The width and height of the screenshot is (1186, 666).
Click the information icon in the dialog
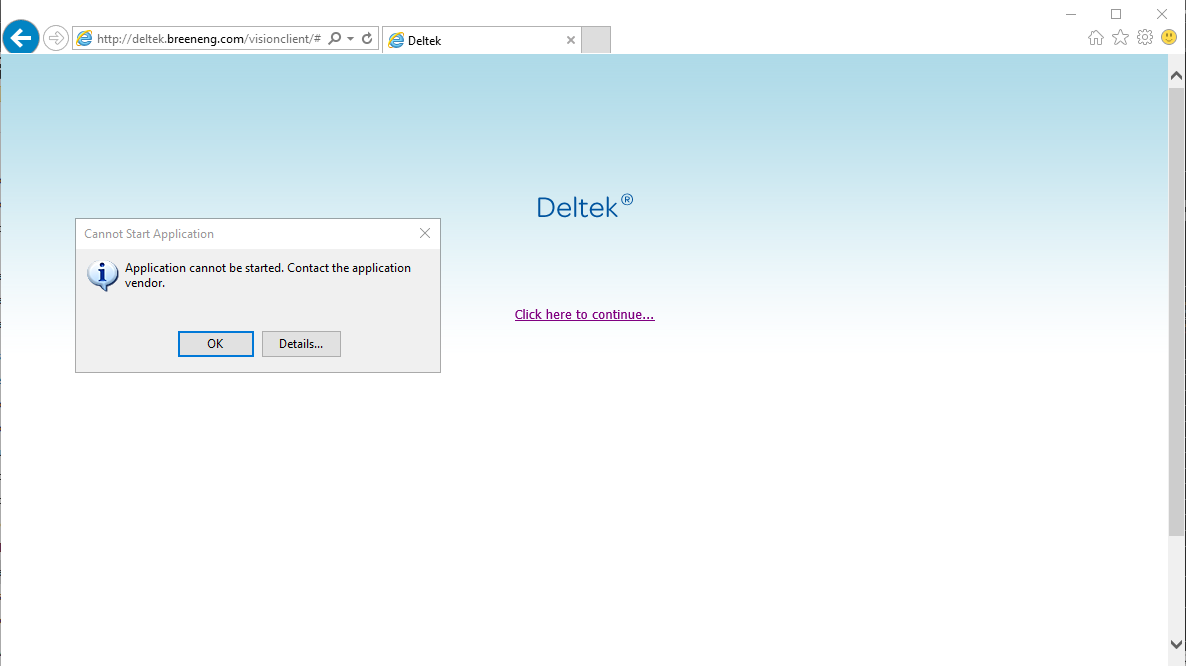[x=102, y=275]
